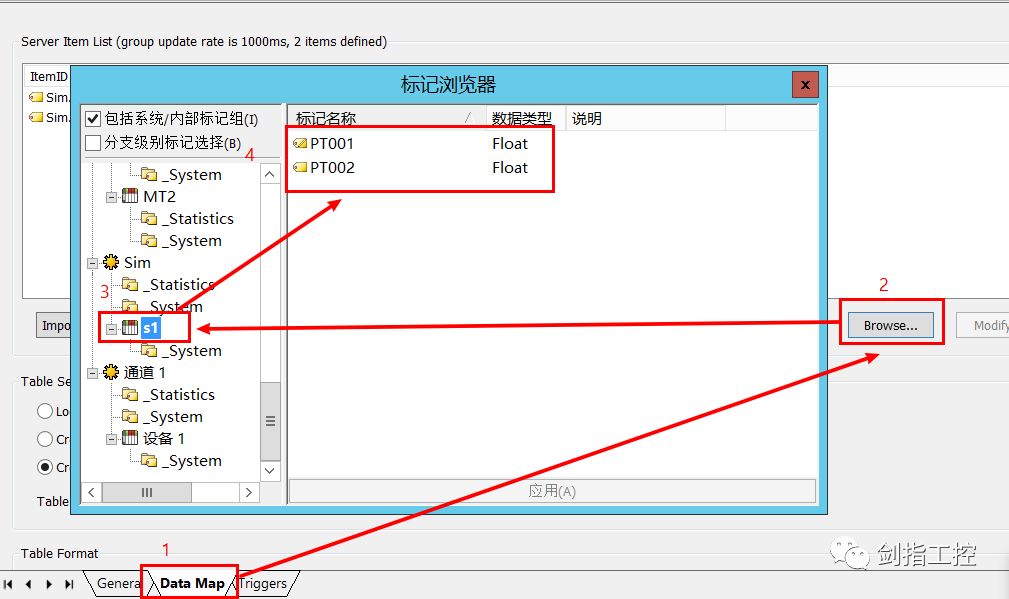This screenshot has width=1009, height=599.
Task: Close the 标记浏览器 dialog
Action: click(805, 85)
